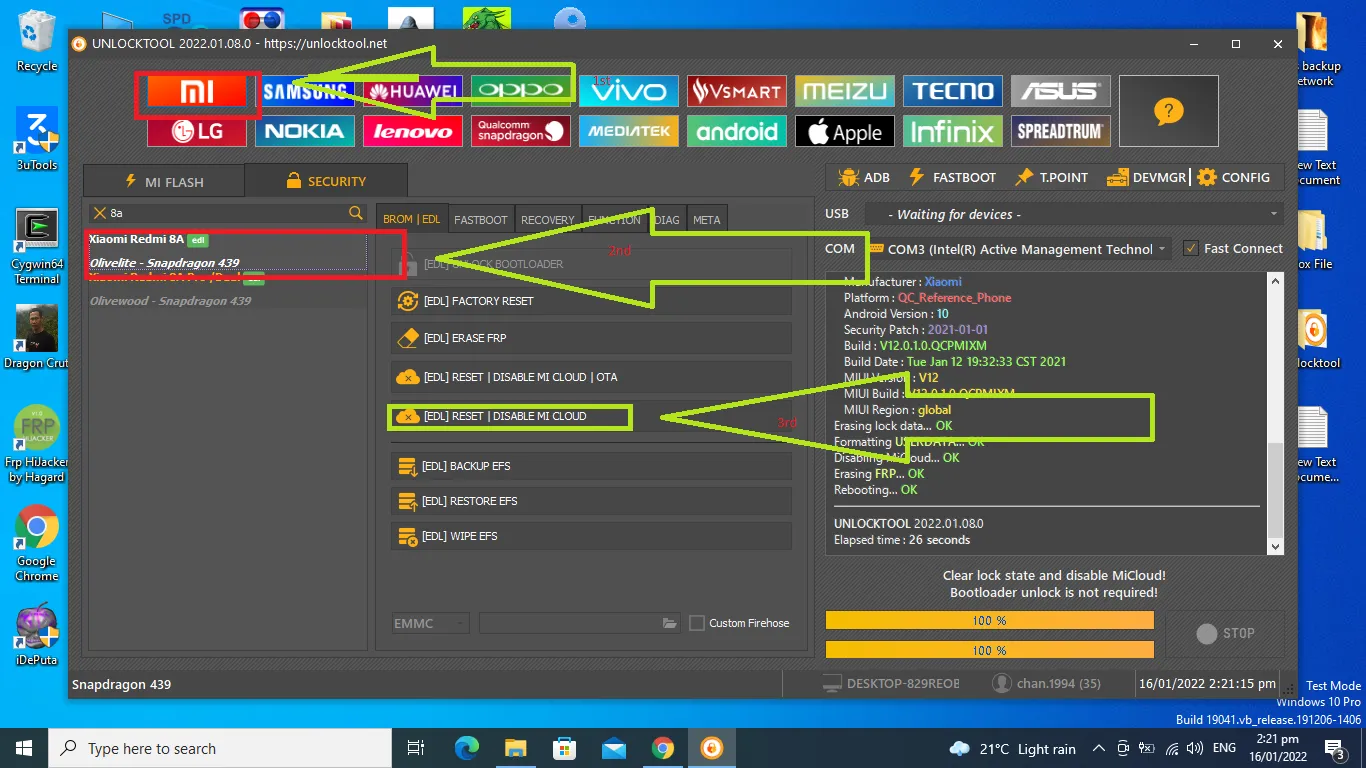Click the search magnifier icon
Viewport: 1366px width, 768px height.
pos(356,213)
